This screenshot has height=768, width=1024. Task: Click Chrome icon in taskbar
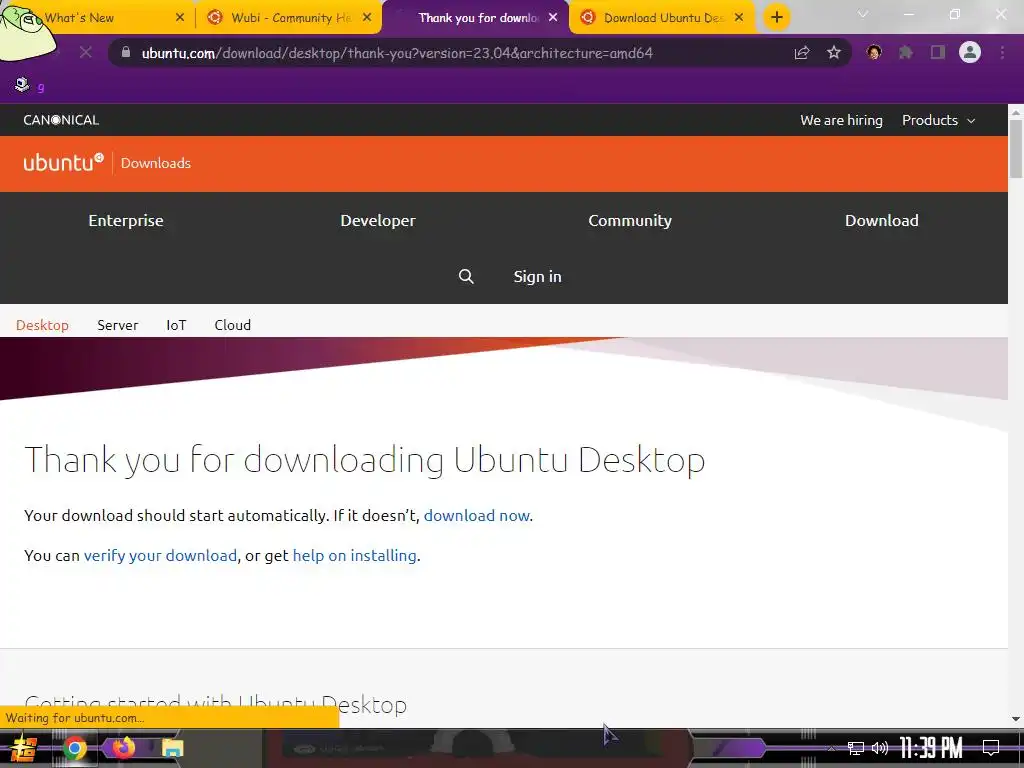pyautogui.click(x=74, y=748)
